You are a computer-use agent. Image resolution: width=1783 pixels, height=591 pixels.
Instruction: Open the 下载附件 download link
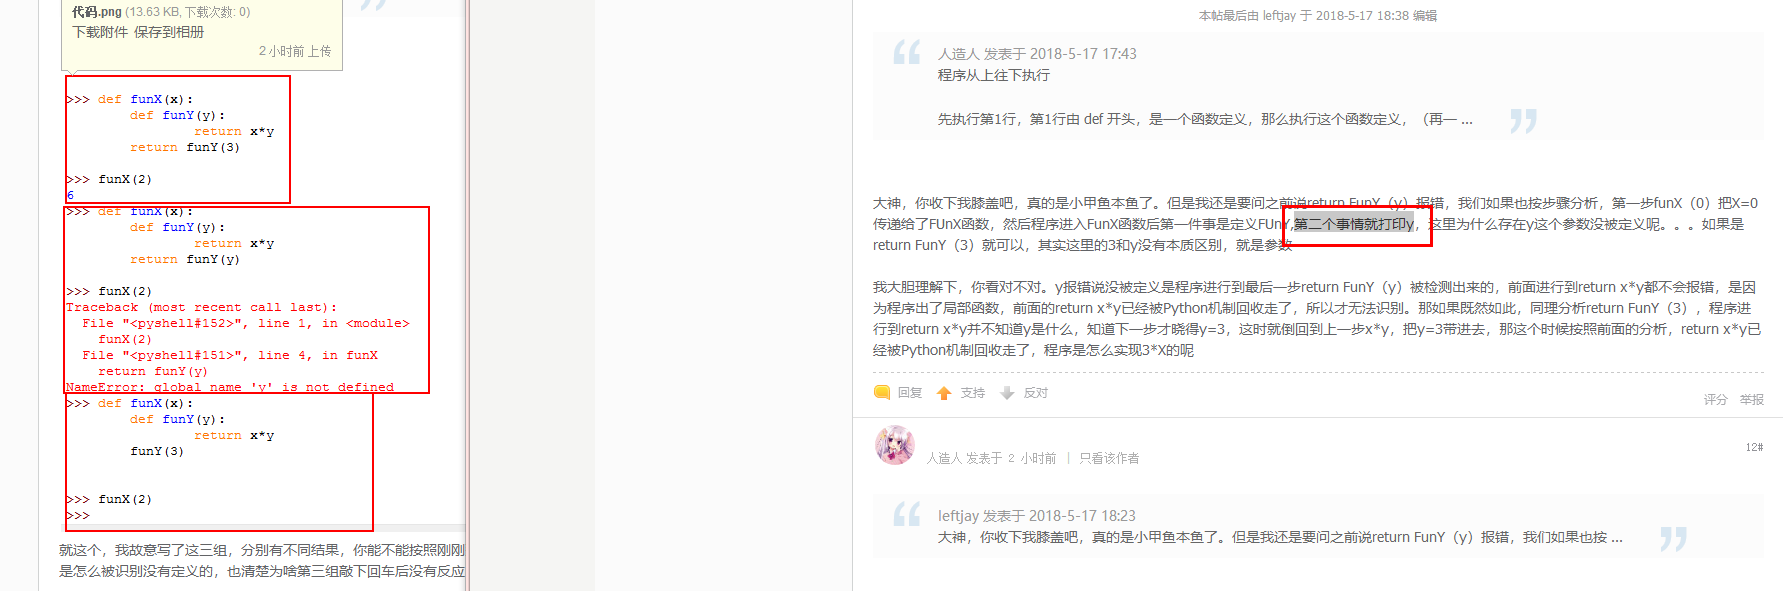(x=100, y=32)
